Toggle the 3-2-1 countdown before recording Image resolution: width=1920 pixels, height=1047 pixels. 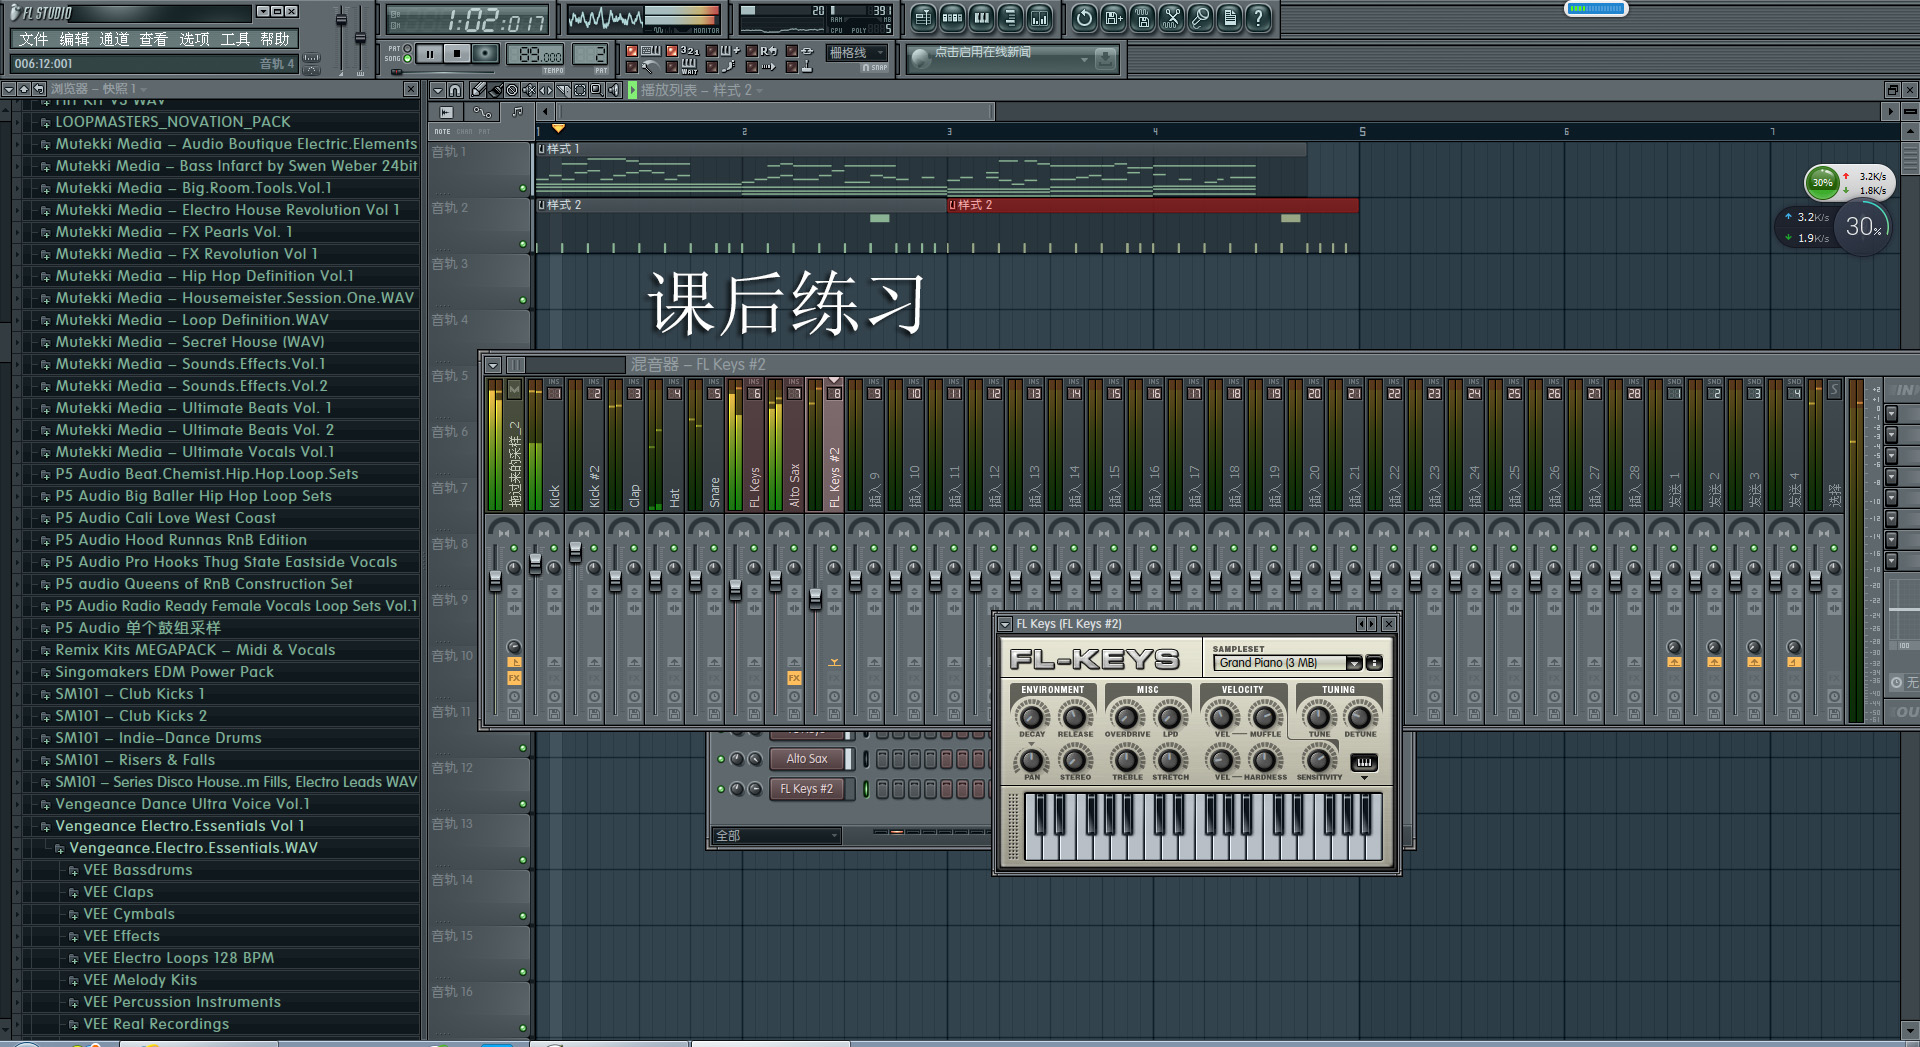(671, 51)
